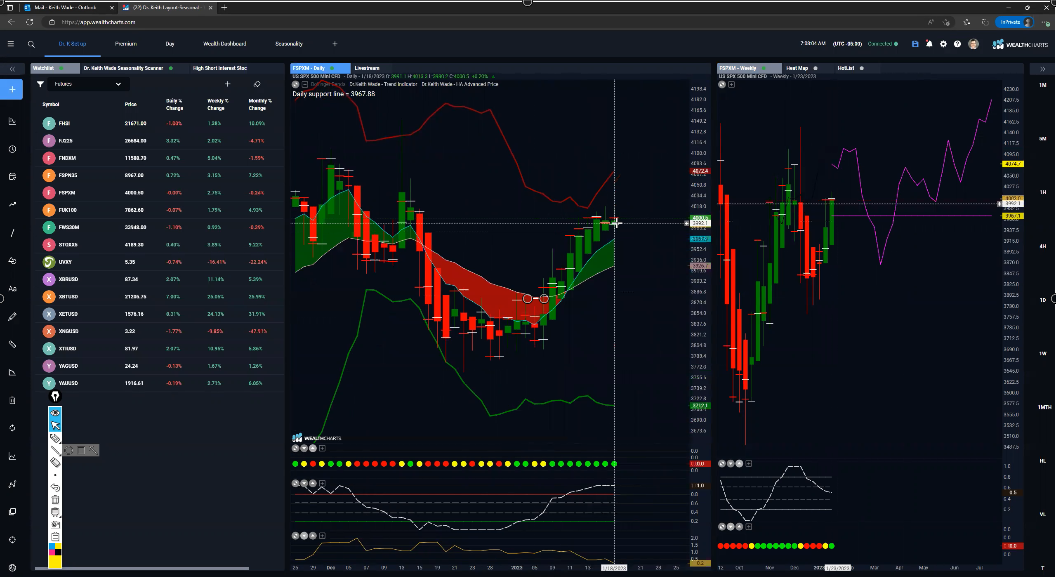
Task: Select the line drawing tool in the annotation toolbar
Action: 55,450
